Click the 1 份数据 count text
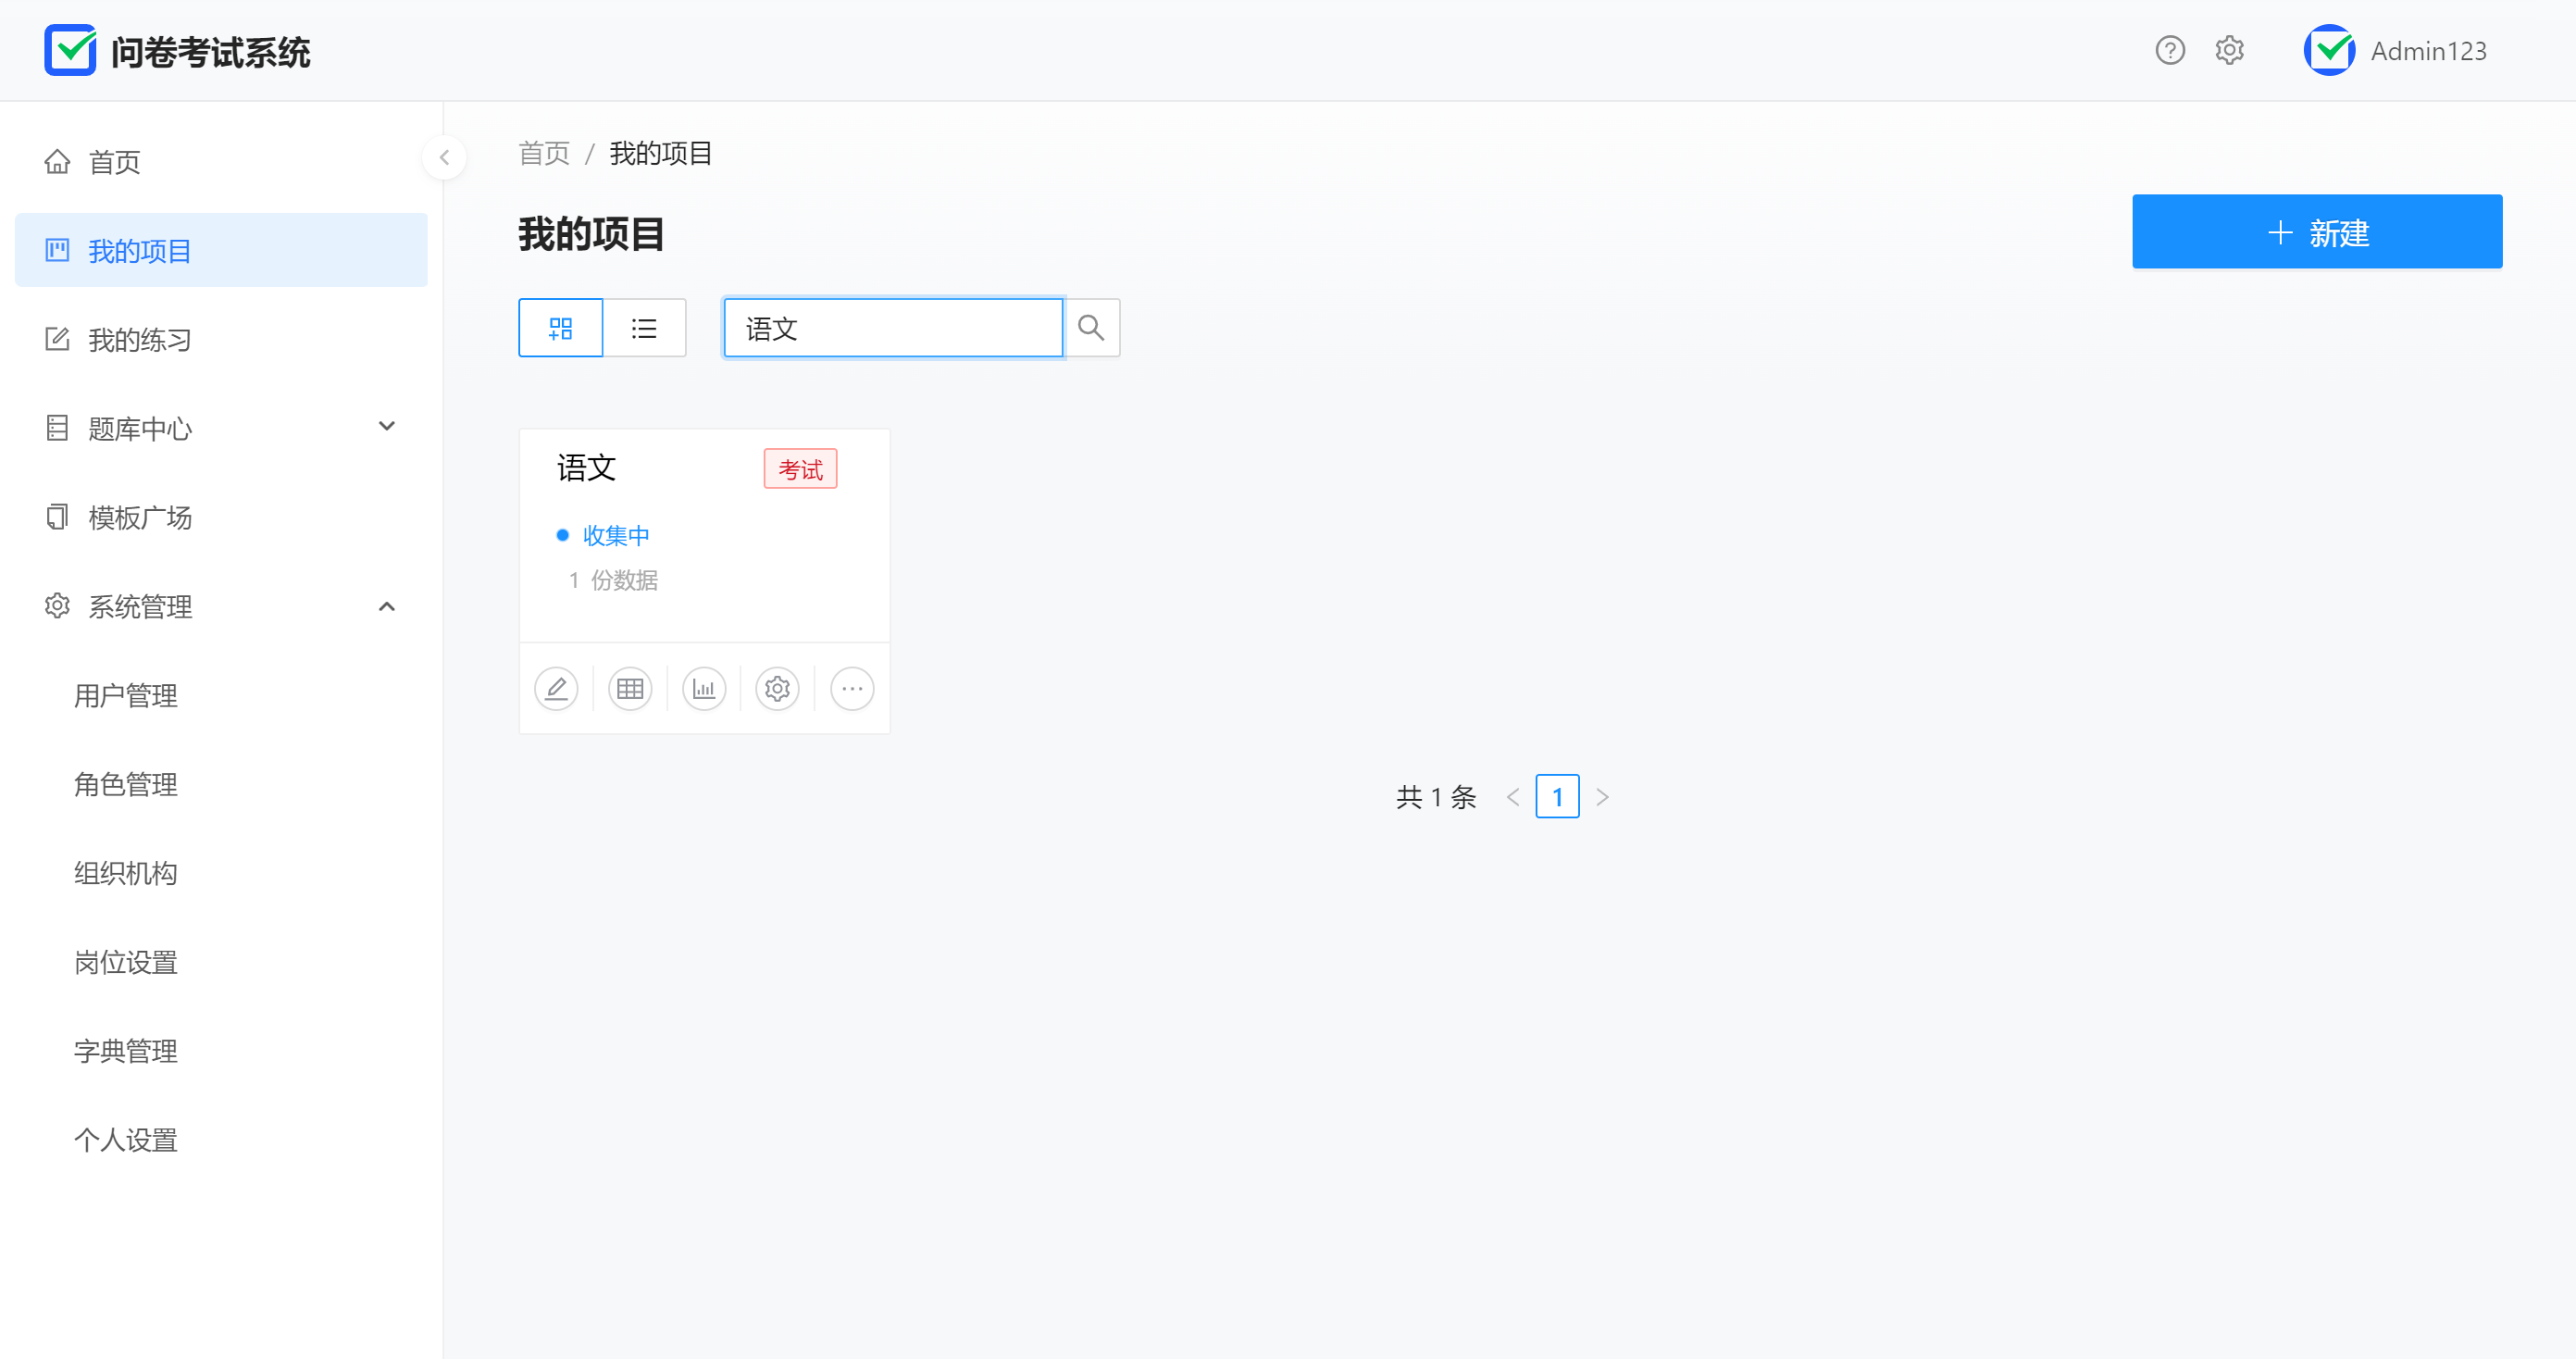 (613, 581)
